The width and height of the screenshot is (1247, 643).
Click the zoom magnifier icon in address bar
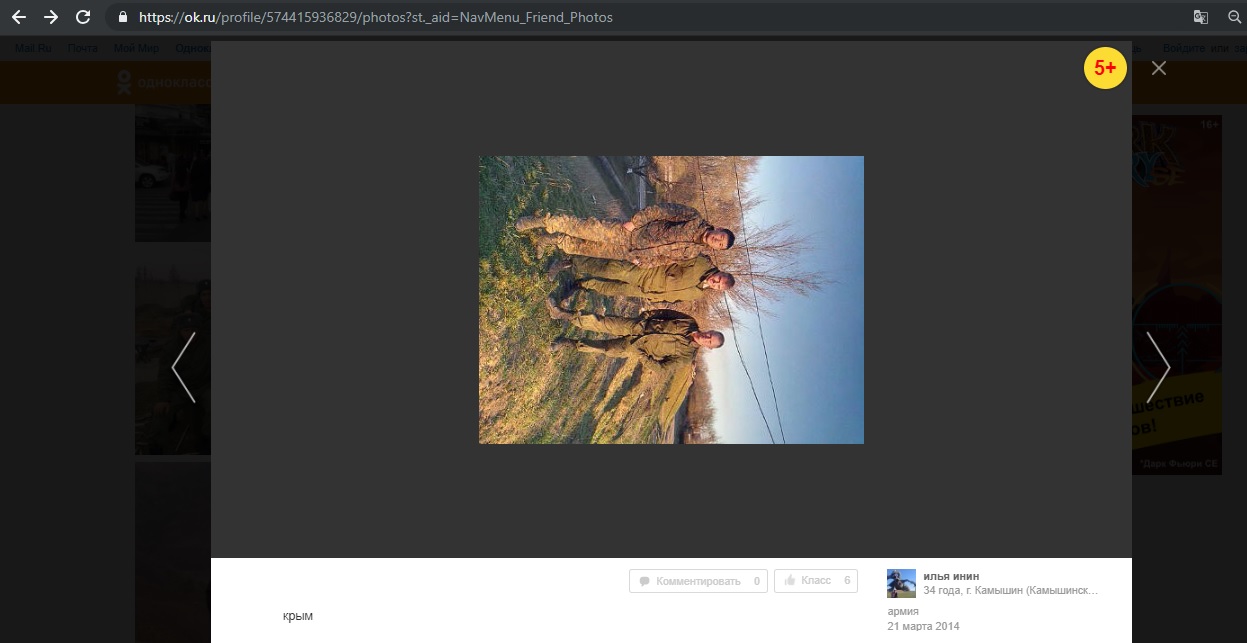click(1233, 17)
